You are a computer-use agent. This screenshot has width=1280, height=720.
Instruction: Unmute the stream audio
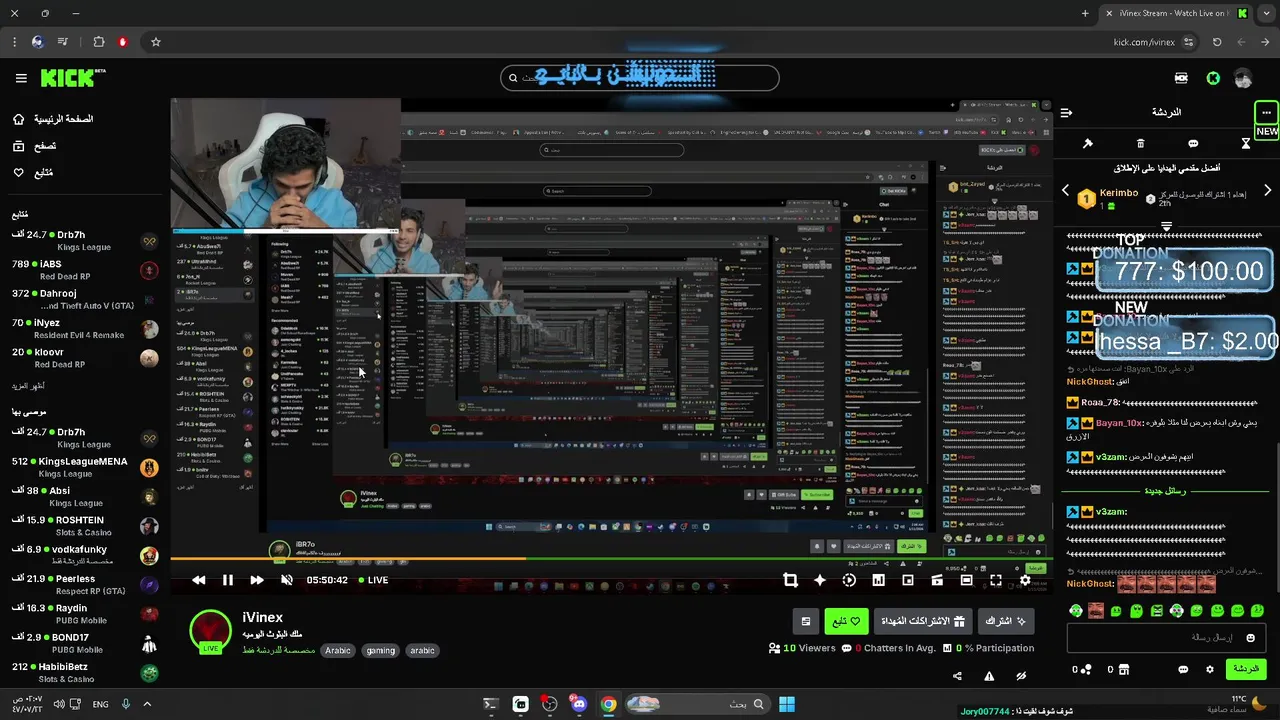(287, 580)
